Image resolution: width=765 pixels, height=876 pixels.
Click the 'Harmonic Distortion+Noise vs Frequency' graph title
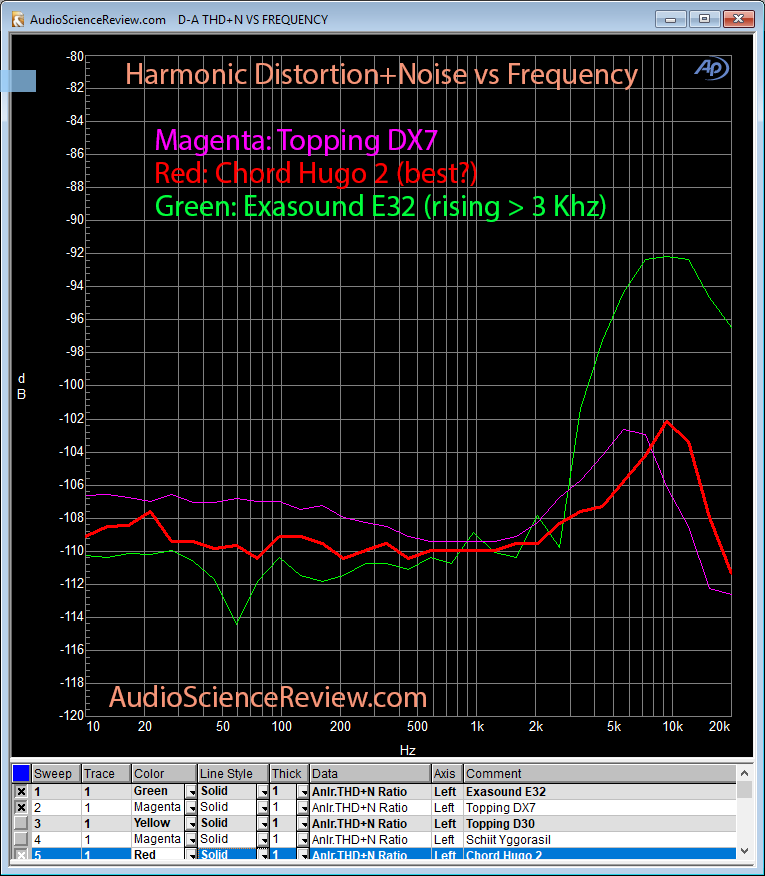coord(381,74)
